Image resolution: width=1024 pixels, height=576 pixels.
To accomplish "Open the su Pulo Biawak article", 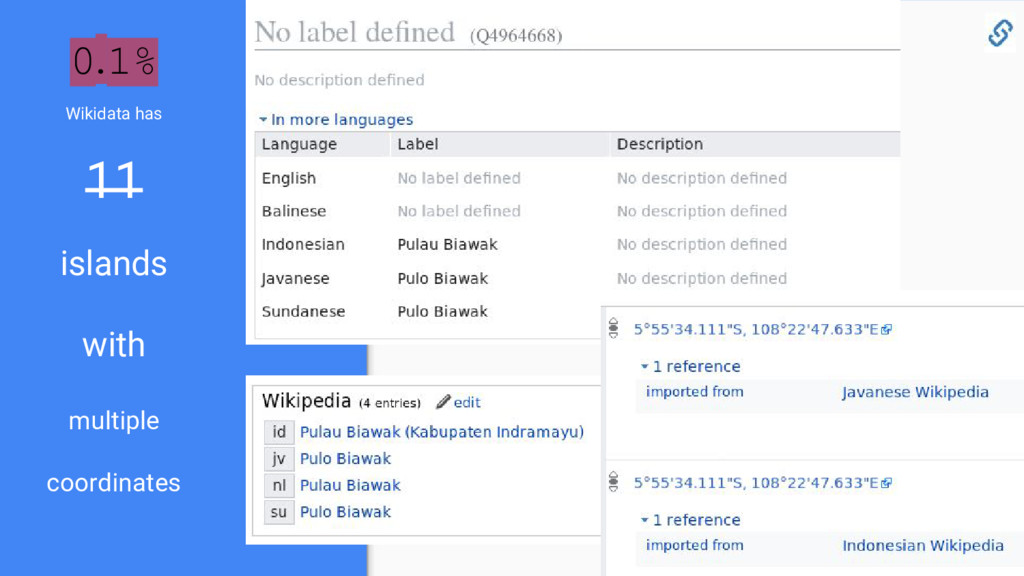I will pyautogui.click(x=345, y=512).
